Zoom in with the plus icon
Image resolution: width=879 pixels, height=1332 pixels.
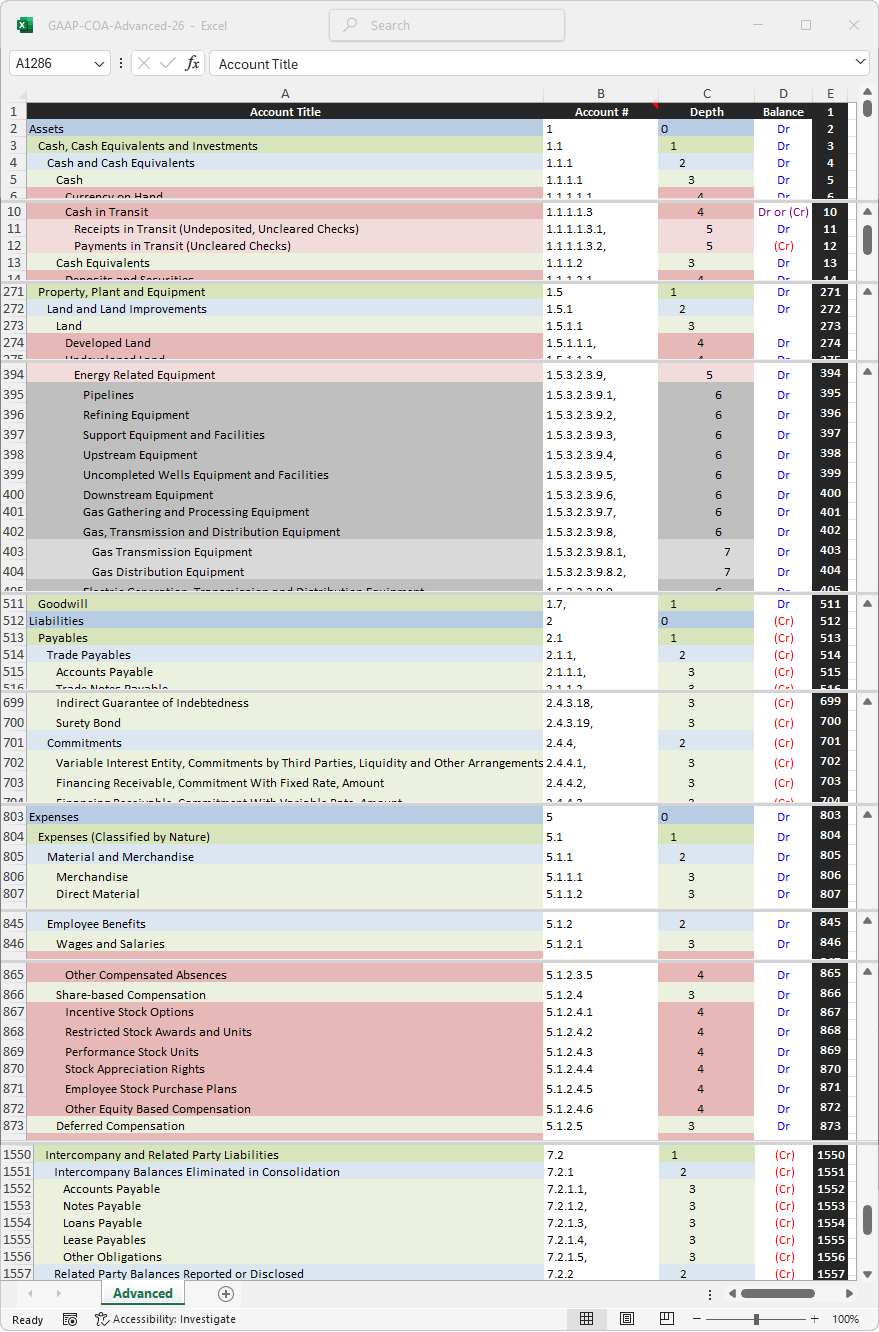click(815, 1319)
